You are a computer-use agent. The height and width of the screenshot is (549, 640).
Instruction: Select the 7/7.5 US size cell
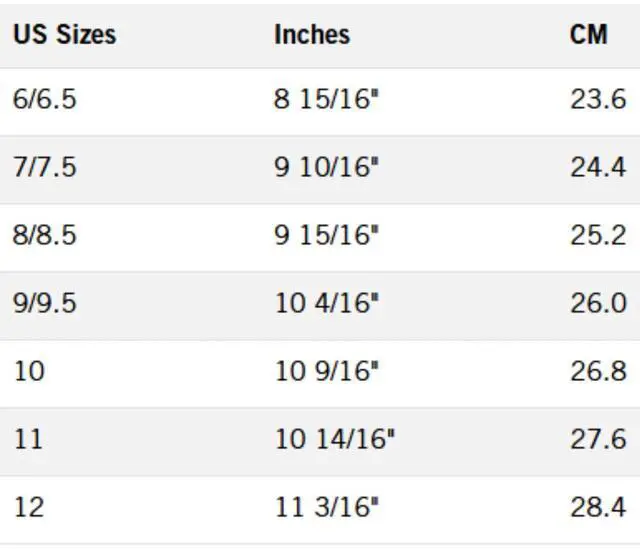[45, 167]
